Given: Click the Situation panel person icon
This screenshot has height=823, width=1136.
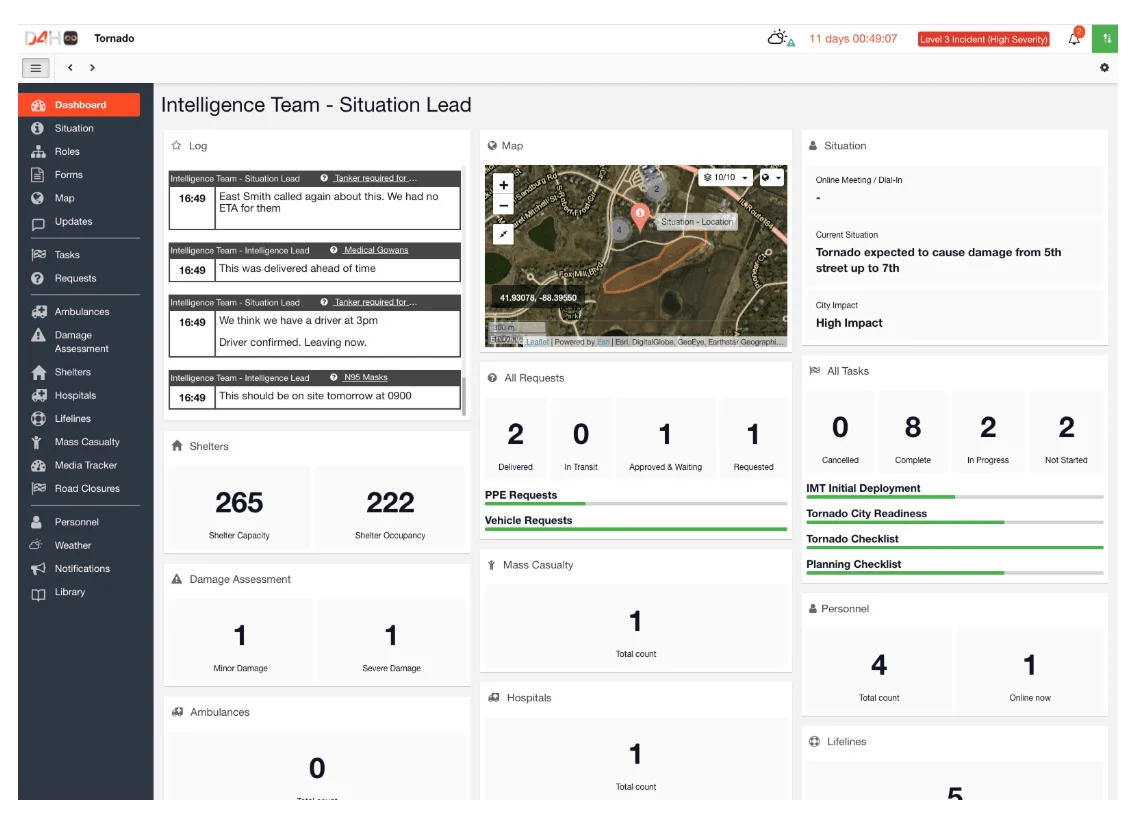Looking at the screenshot, I should 813,146.
